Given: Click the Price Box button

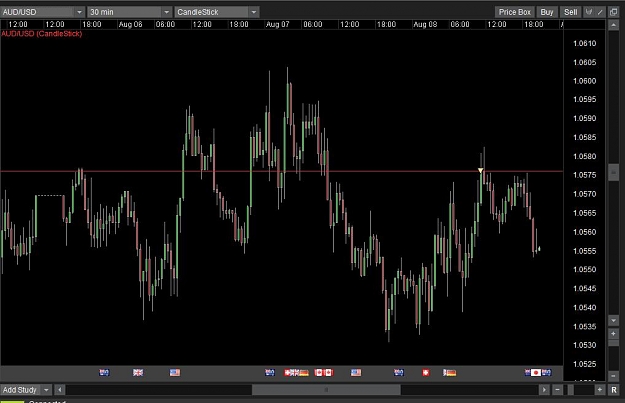Looking at the screenshot, I should click(x=515, y=12).
